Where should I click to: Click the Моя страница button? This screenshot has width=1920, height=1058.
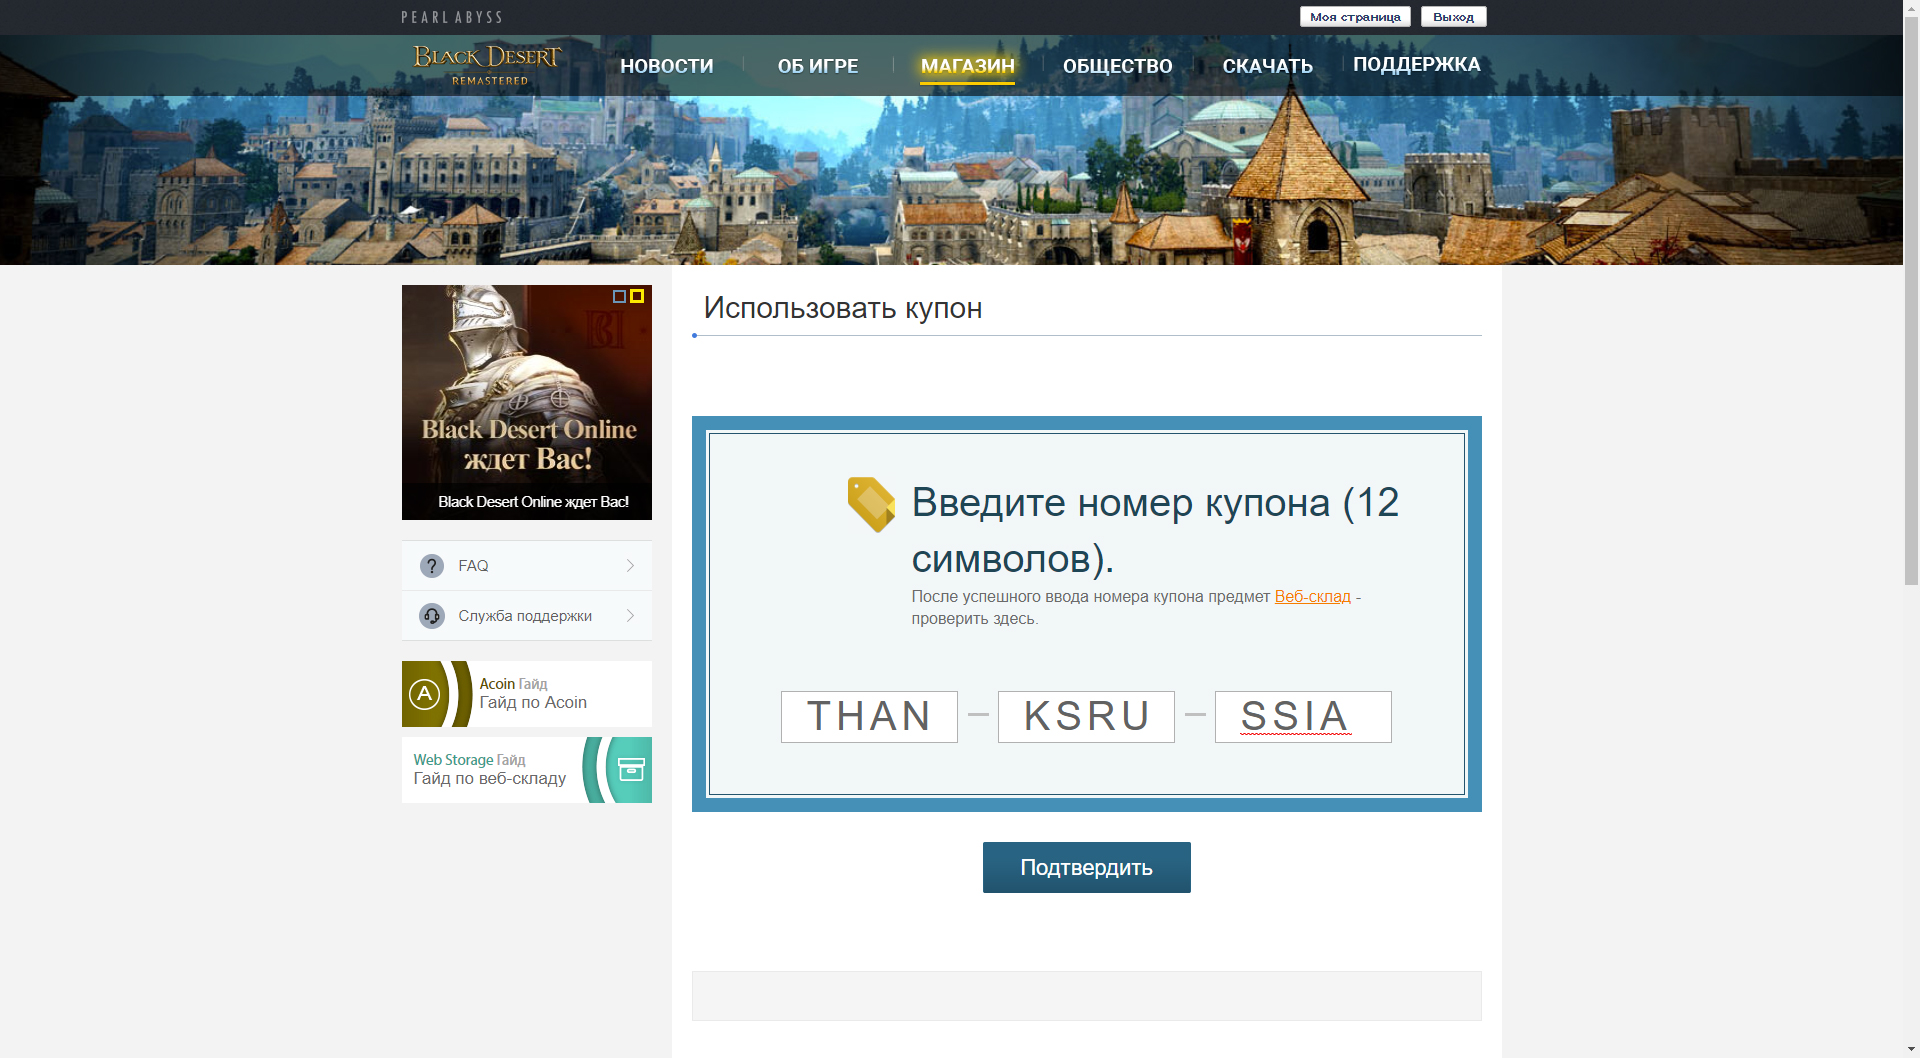coord(1355,17)
